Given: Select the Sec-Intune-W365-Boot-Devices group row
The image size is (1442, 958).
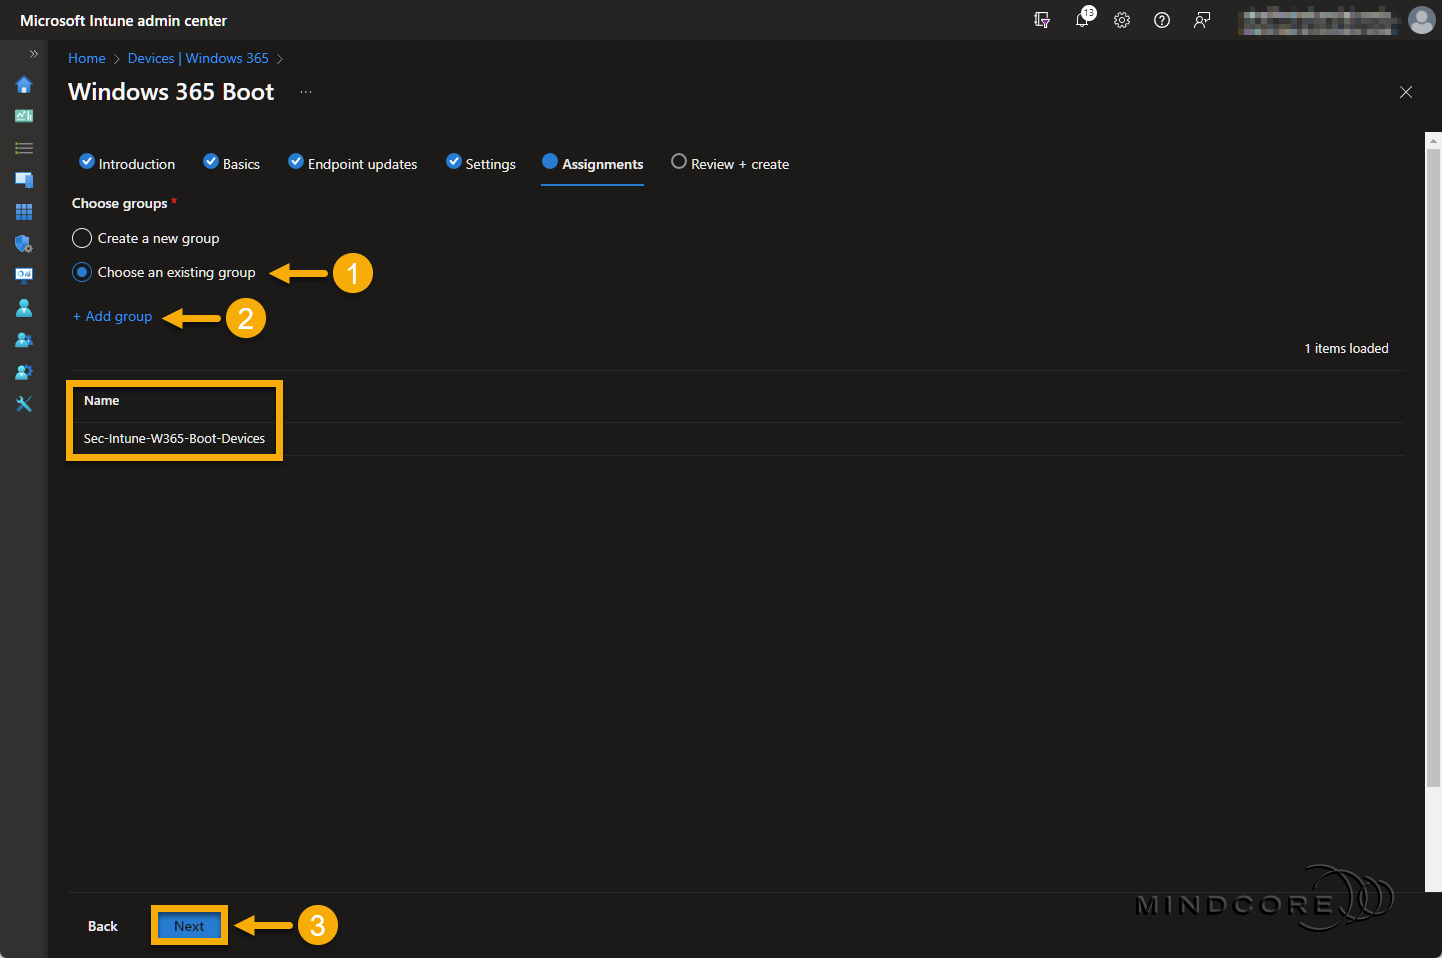Looking at the screenshot, I should click(x=174, y=439).
